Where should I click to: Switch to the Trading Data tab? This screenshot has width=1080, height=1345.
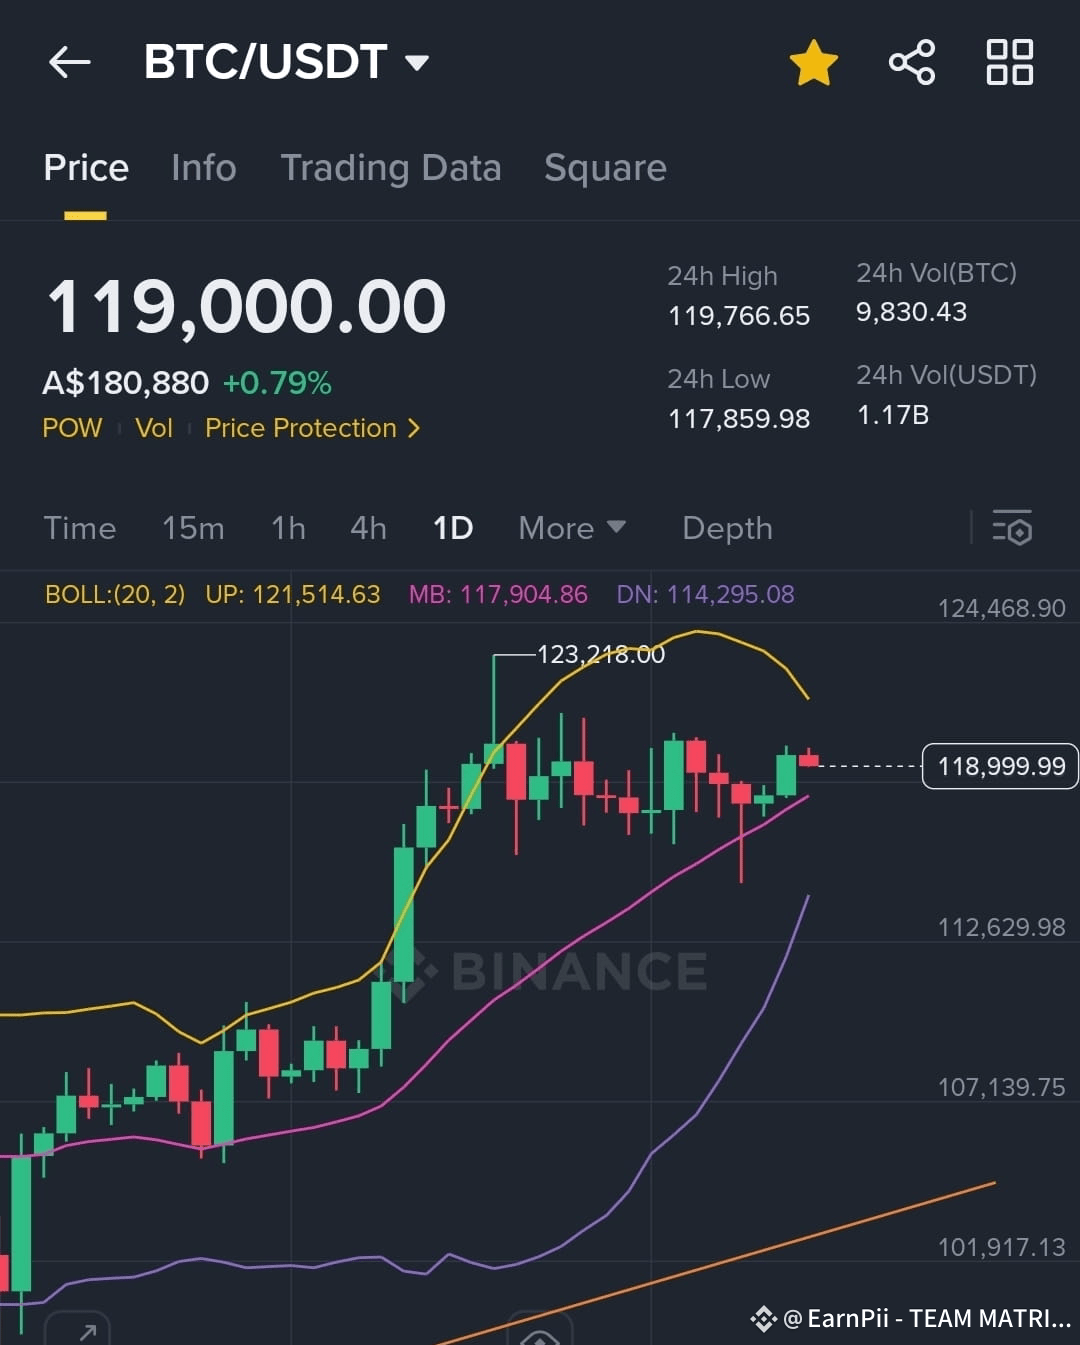[391, 168]
